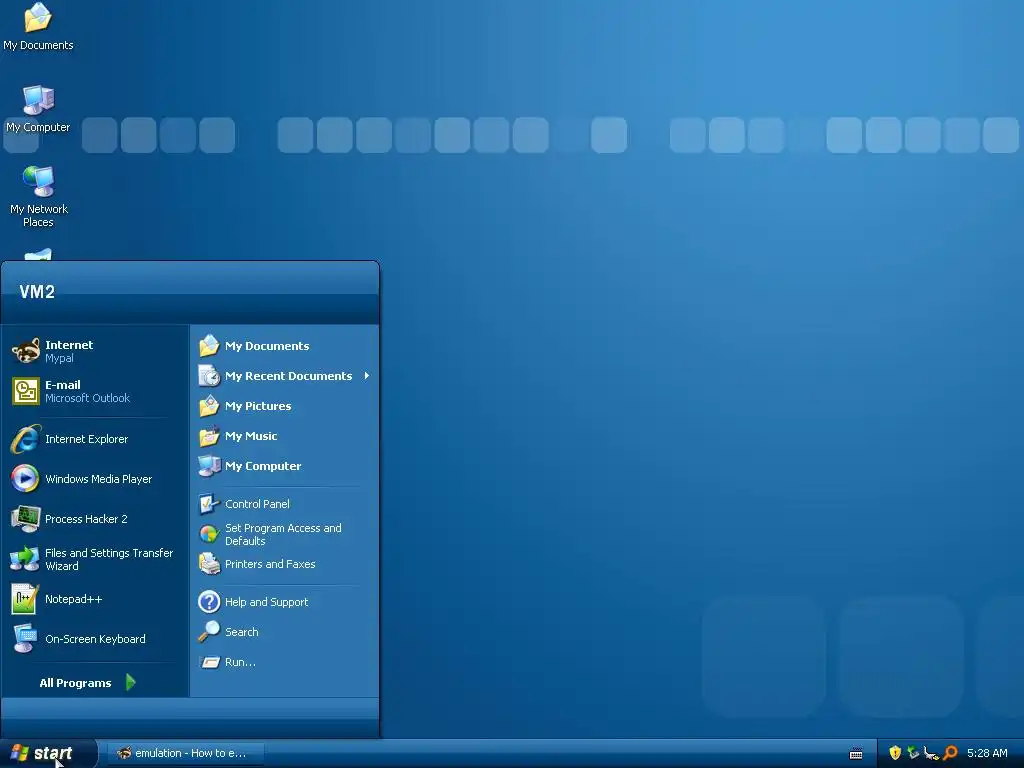Click the 5:28 AM clock

[x=987, y=753]
